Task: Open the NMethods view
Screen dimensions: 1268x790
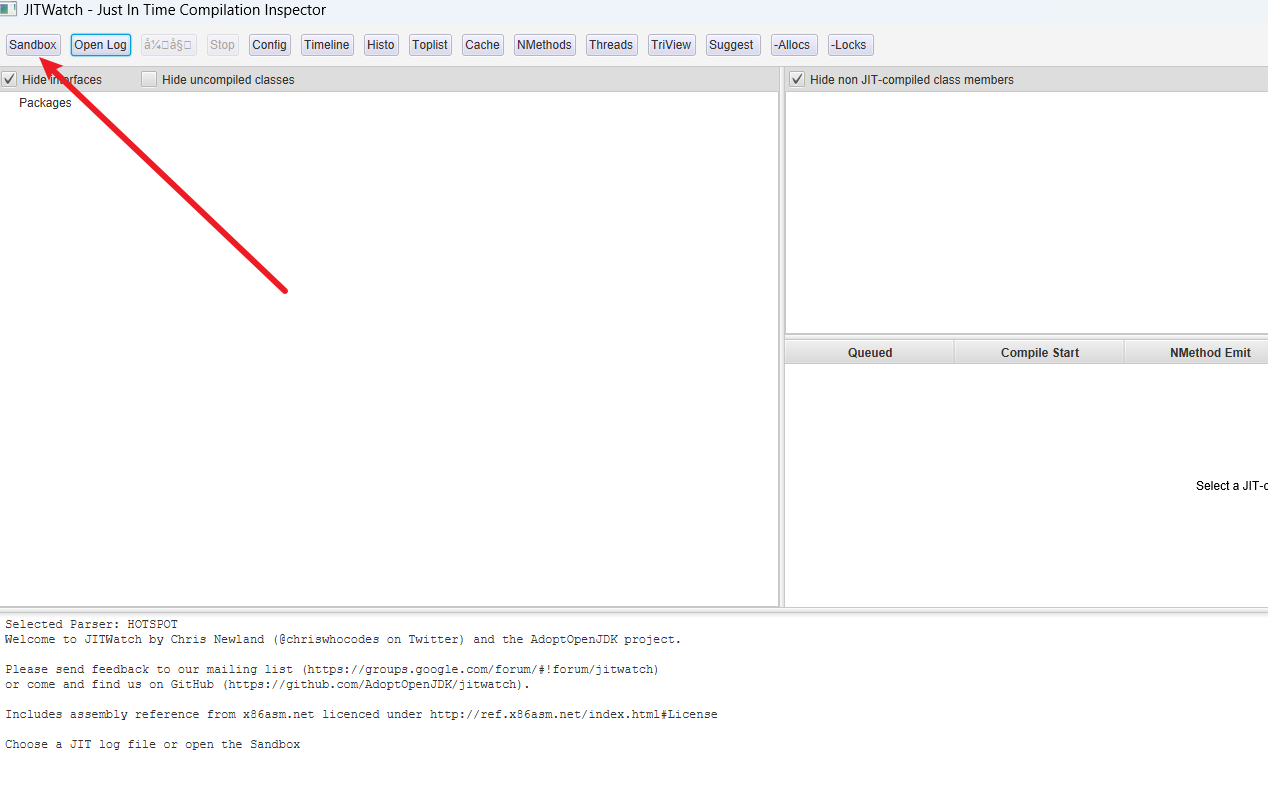Action: (x=544, y=45)
